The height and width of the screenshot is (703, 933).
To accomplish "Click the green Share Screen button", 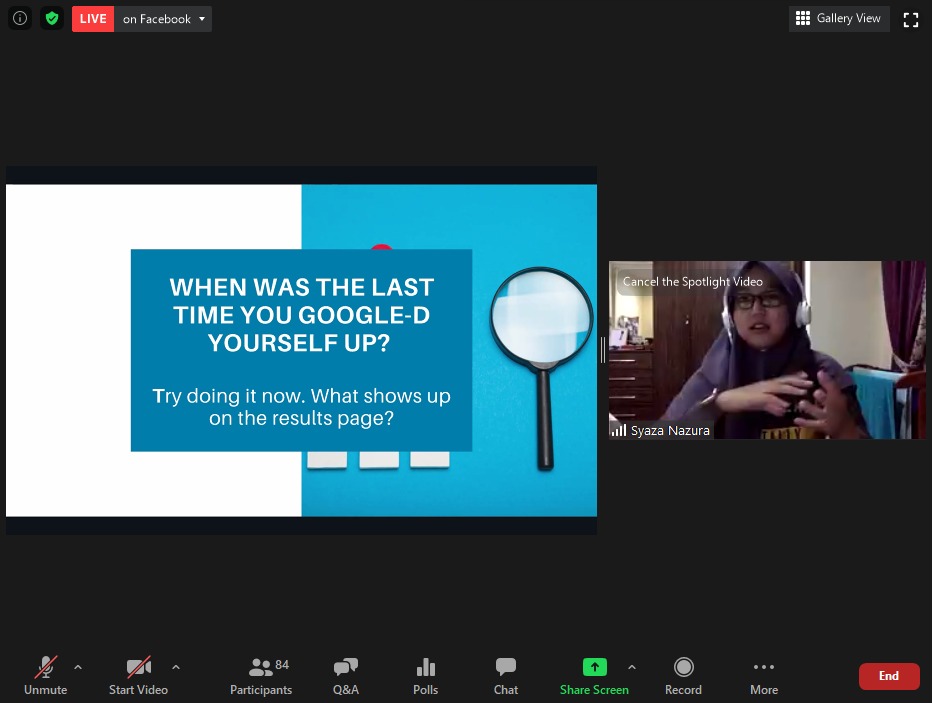I will pos(594,676).
